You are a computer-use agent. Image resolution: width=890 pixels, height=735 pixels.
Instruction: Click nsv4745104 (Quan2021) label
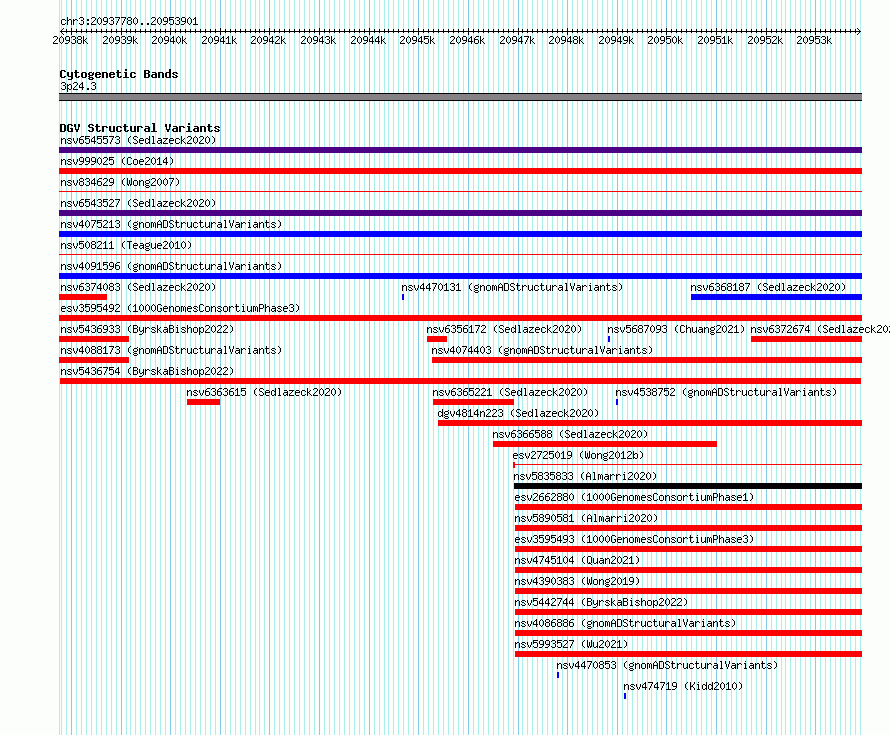pos(577,560)
